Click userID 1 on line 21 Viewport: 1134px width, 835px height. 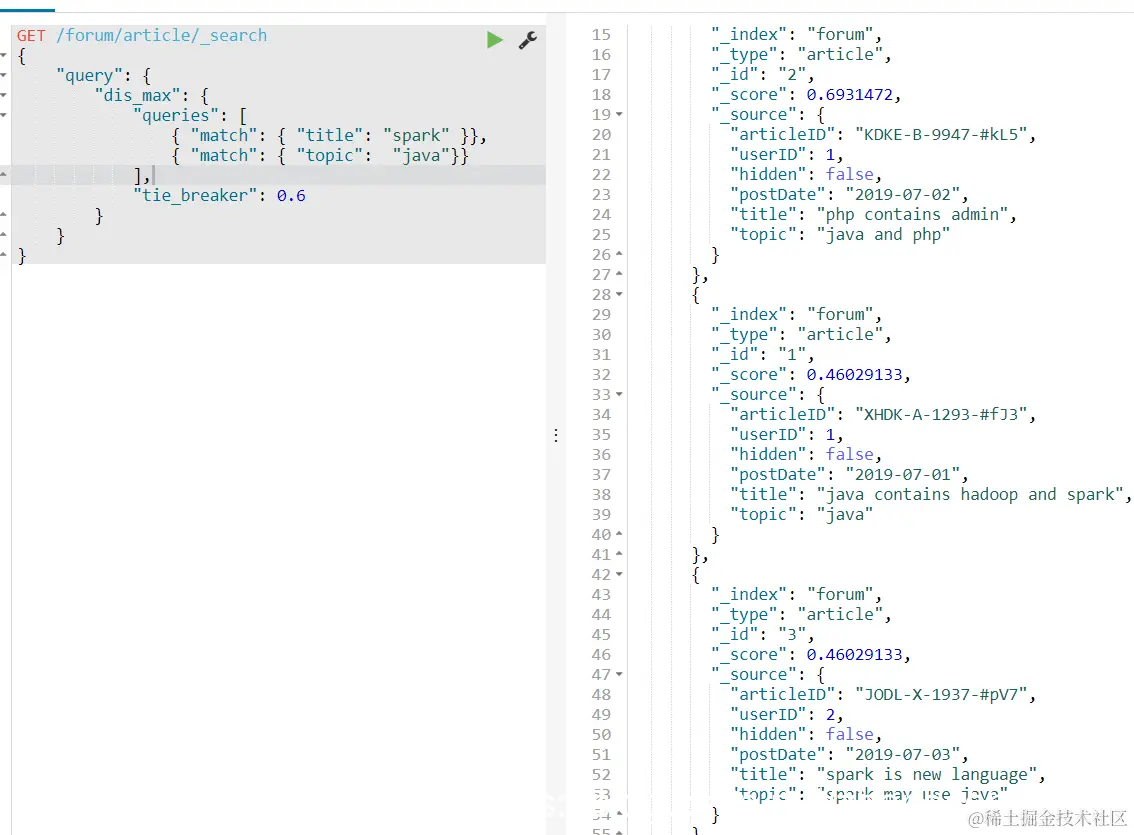pos(830,155)
